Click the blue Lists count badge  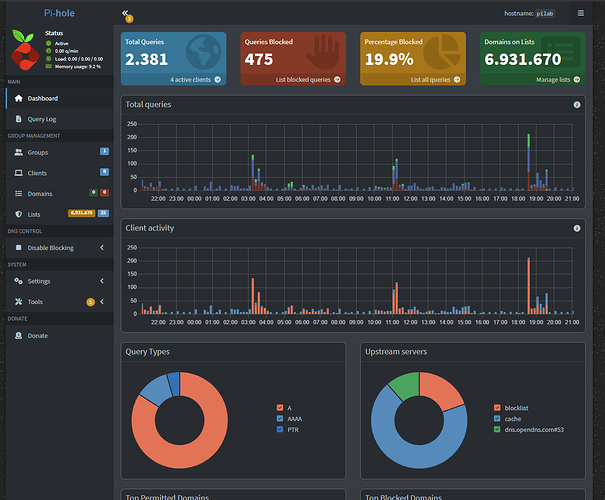(103, 213)
